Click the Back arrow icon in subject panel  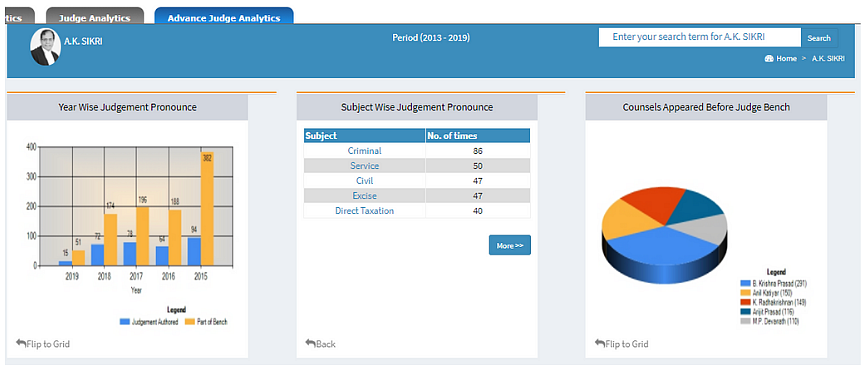311,343
